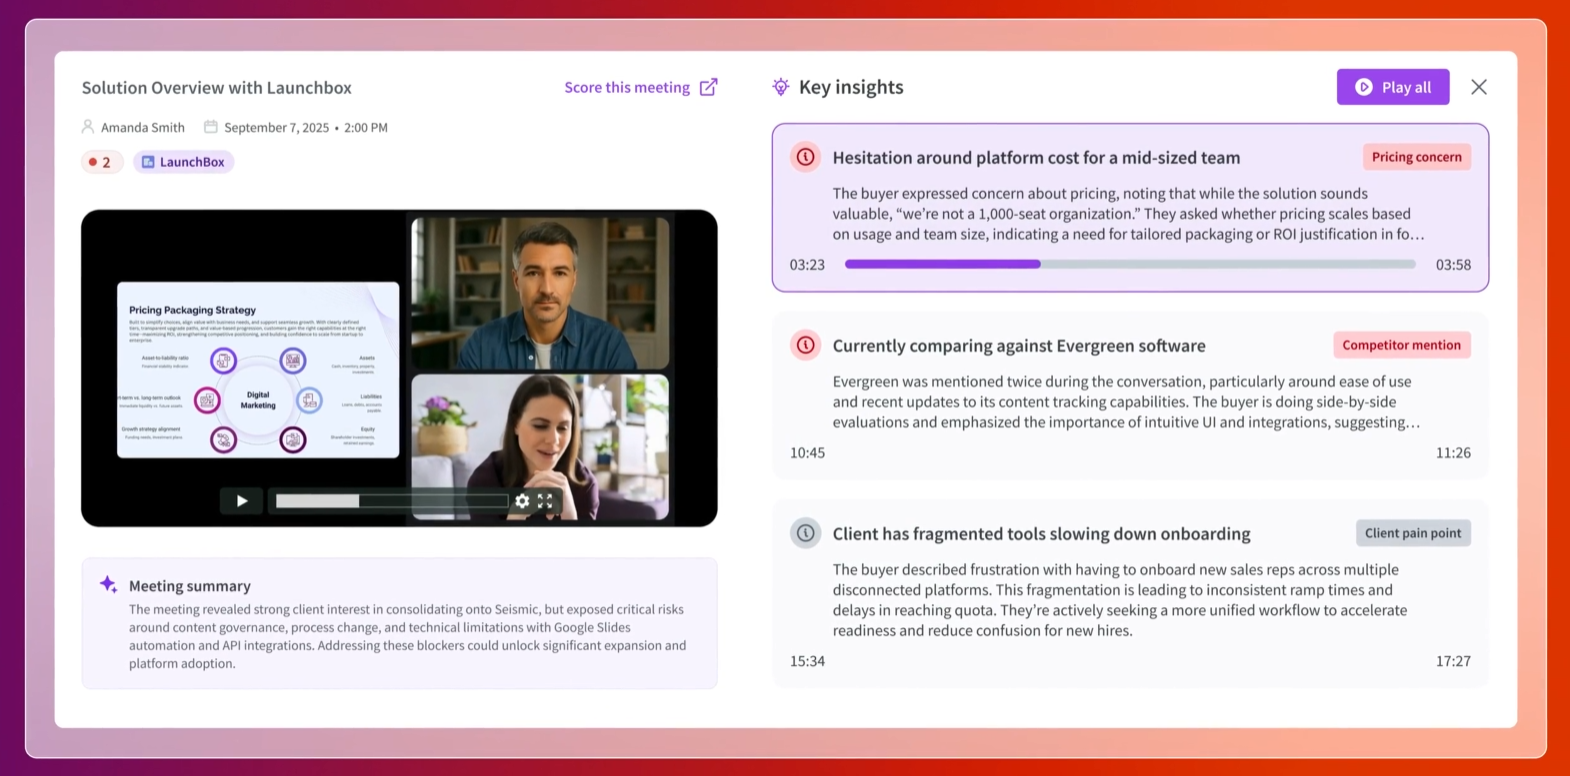
Task: Click the Solution Overview with Launchbox title
Action: pos(217,88)
